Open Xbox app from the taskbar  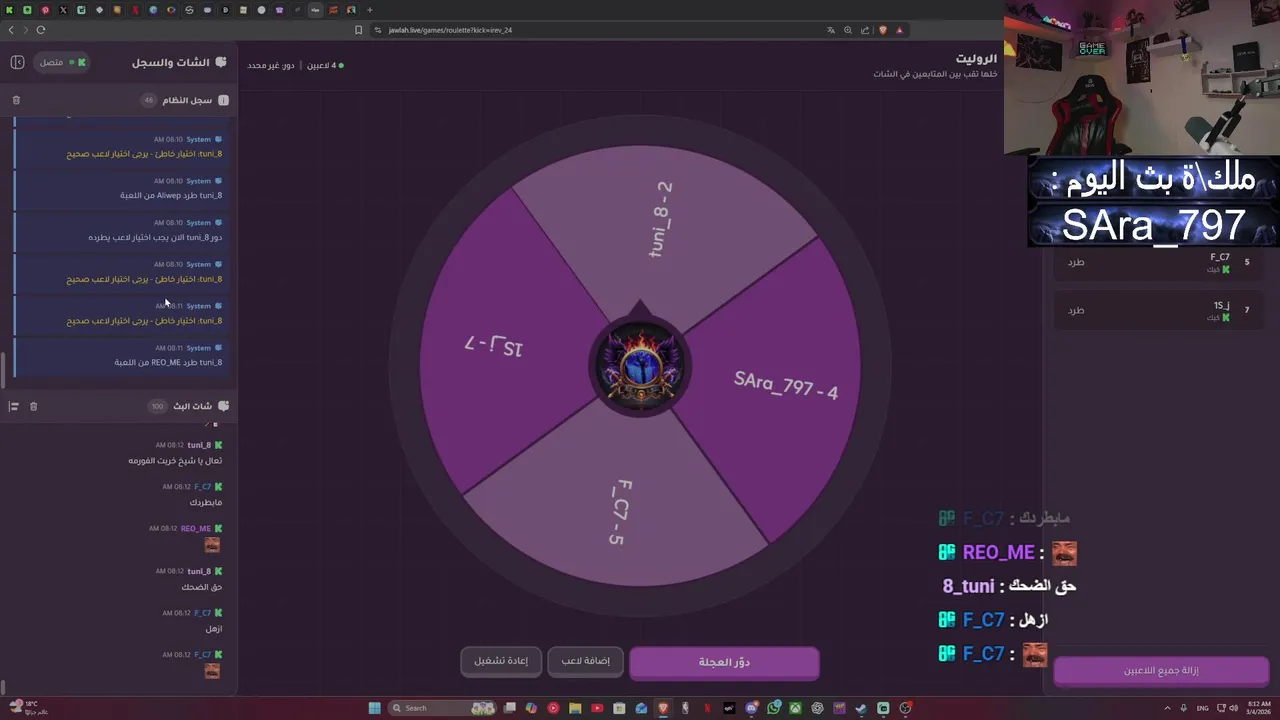pos(795,708)
